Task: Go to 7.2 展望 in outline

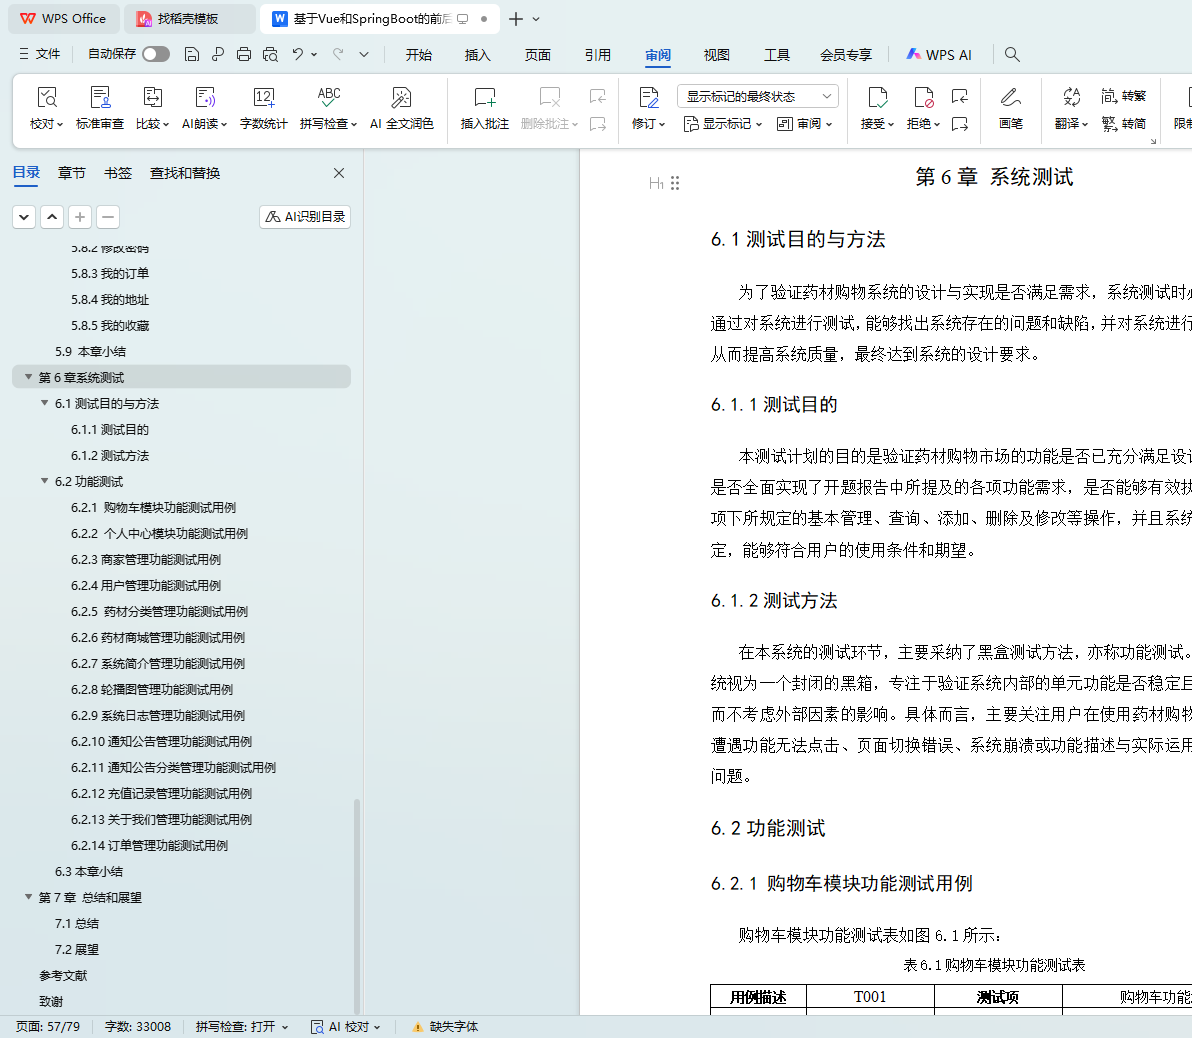Action: coord(76,950)
